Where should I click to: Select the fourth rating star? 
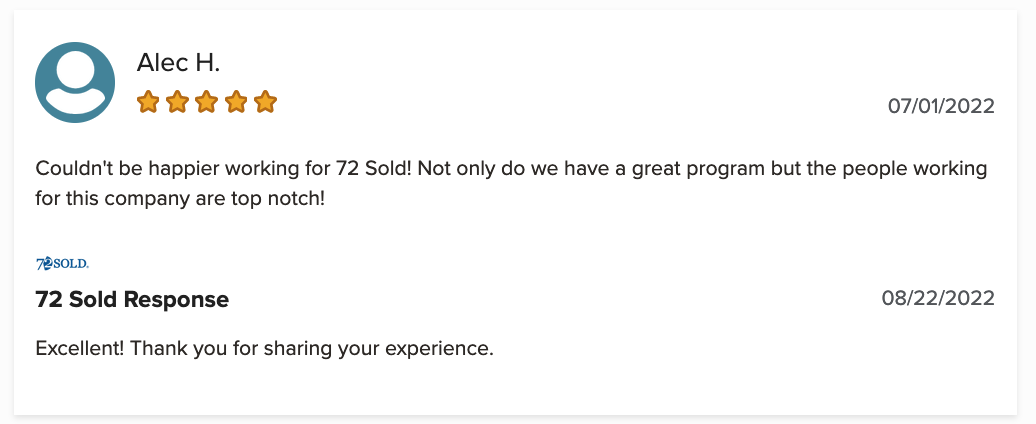point(236,102)
